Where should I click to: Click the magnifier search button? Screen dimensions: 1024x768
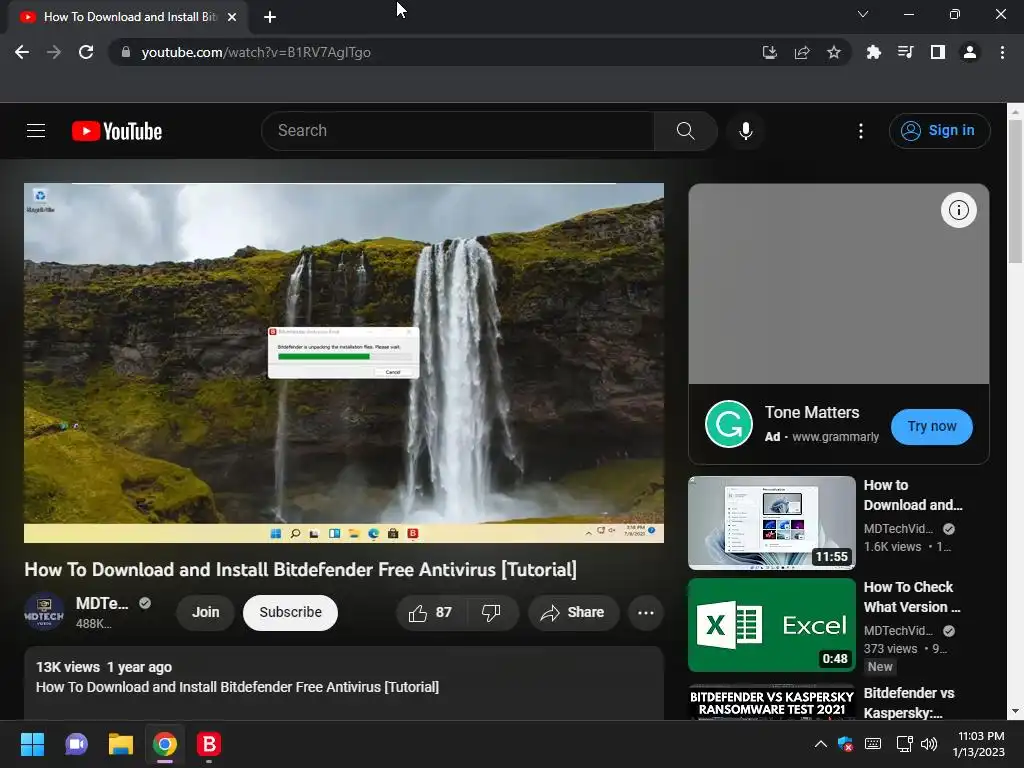point(685,131)
